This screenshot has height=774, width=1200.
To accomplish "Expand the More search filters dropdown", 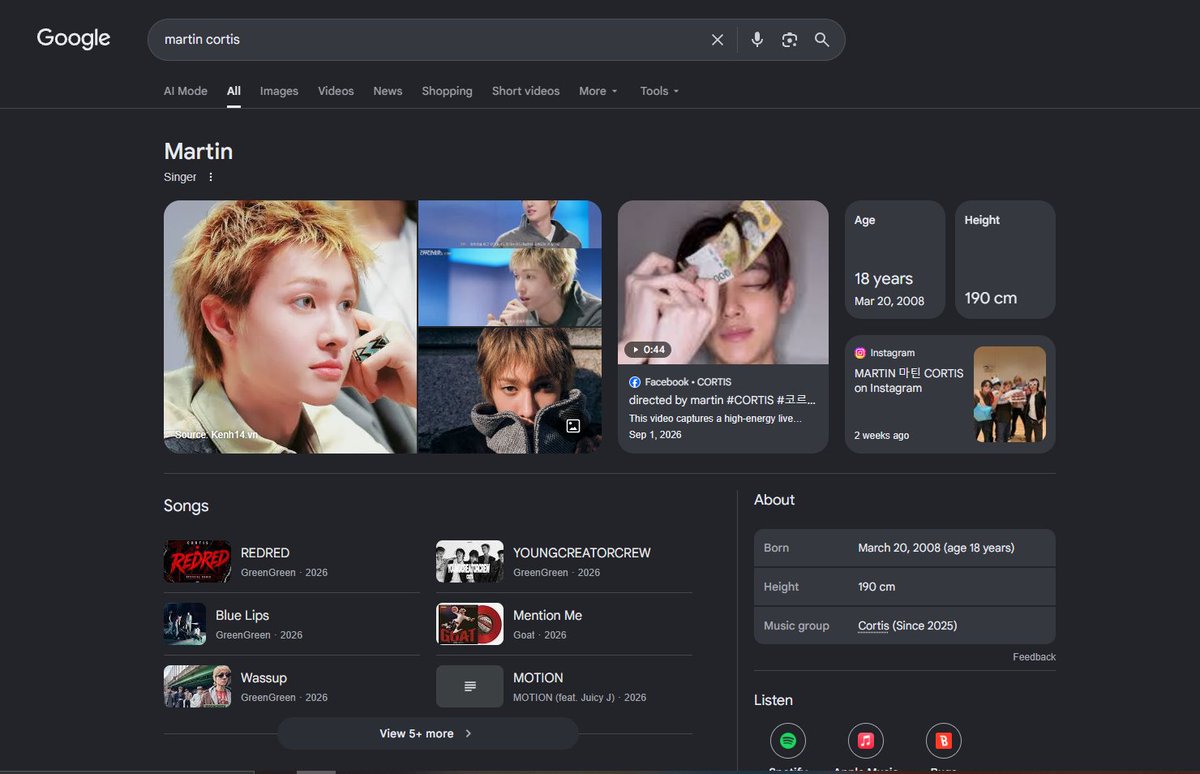I will tap(598, 91).
